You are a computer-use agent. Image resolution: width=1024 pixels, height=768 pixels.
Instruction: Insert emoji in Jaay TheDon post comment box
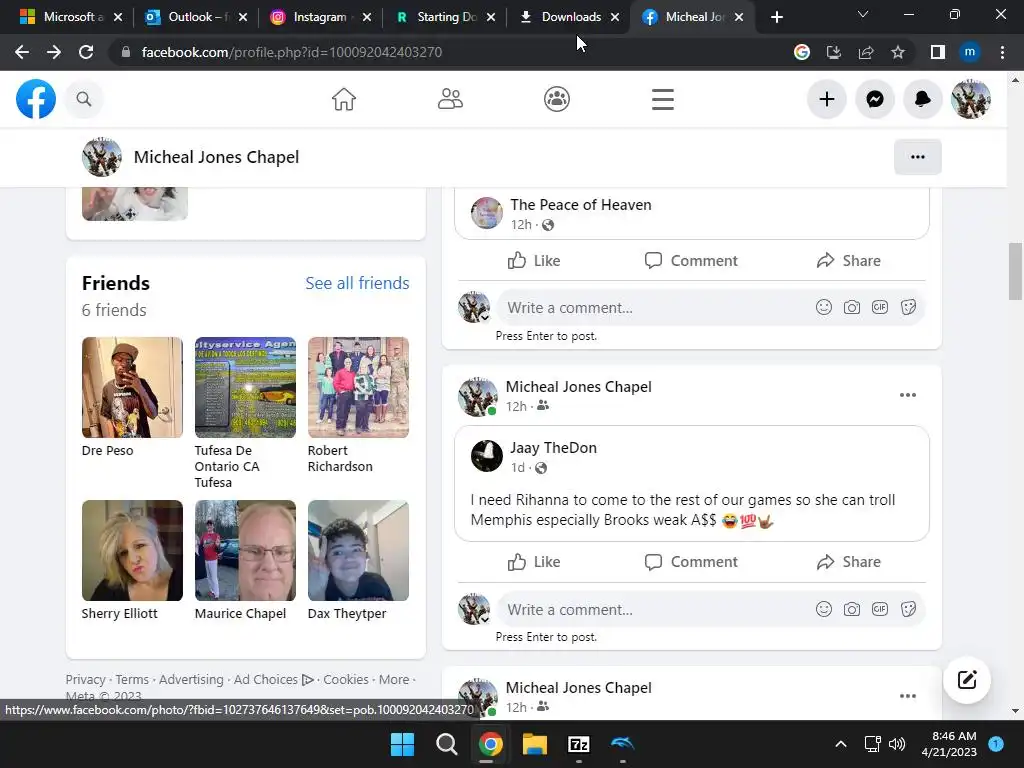point(824,609)
